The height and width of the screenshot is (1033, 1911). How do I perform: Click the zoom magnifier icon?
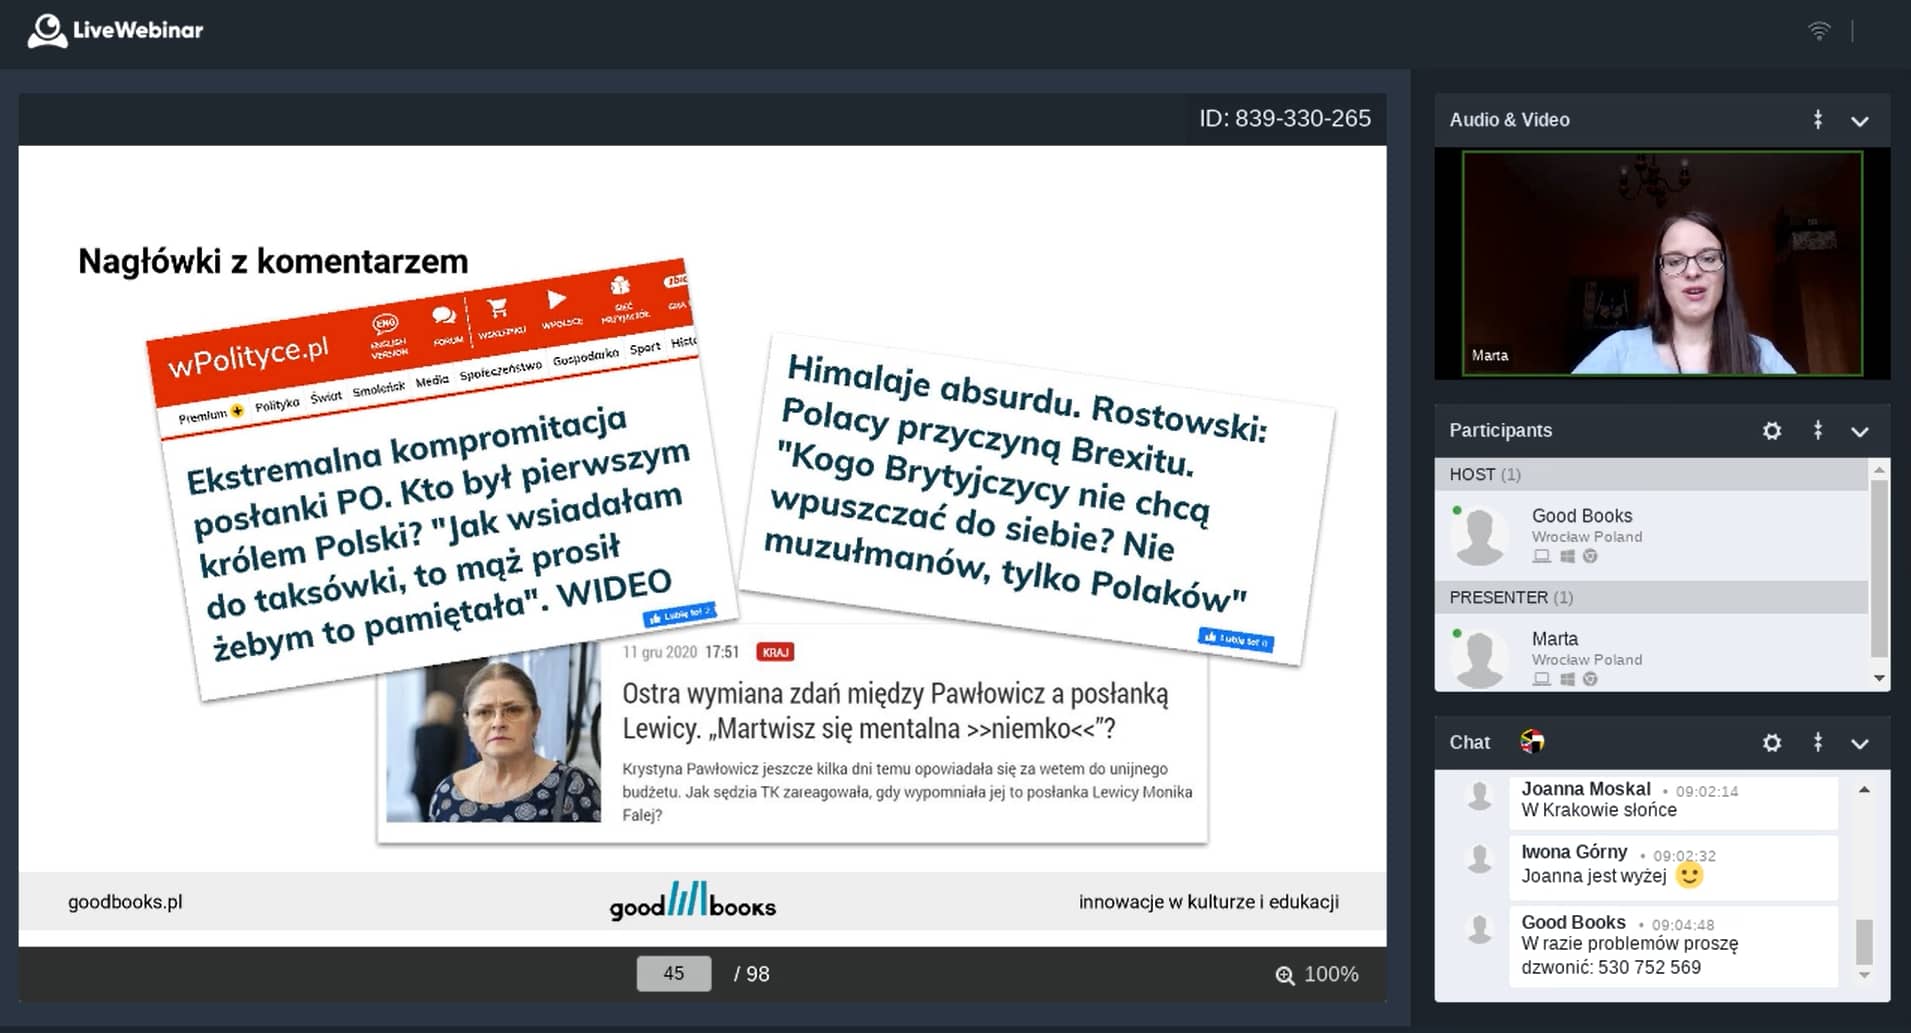tap(1285, 975)
